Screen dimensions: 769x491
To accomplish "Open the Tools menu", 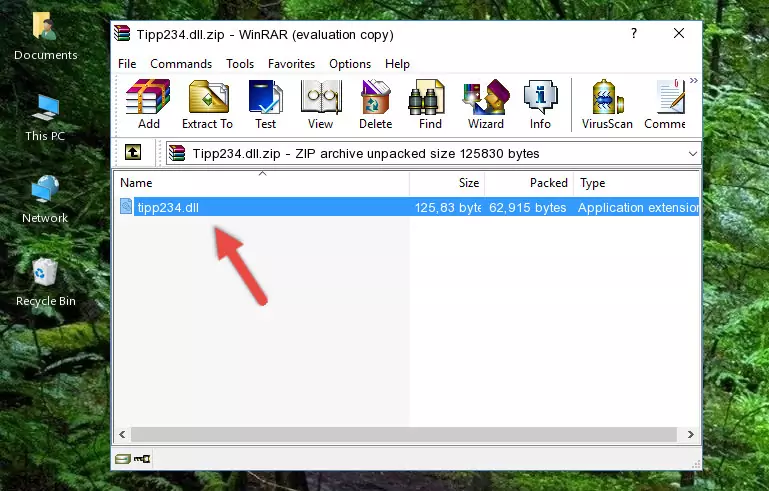I will tap(240, 64).
